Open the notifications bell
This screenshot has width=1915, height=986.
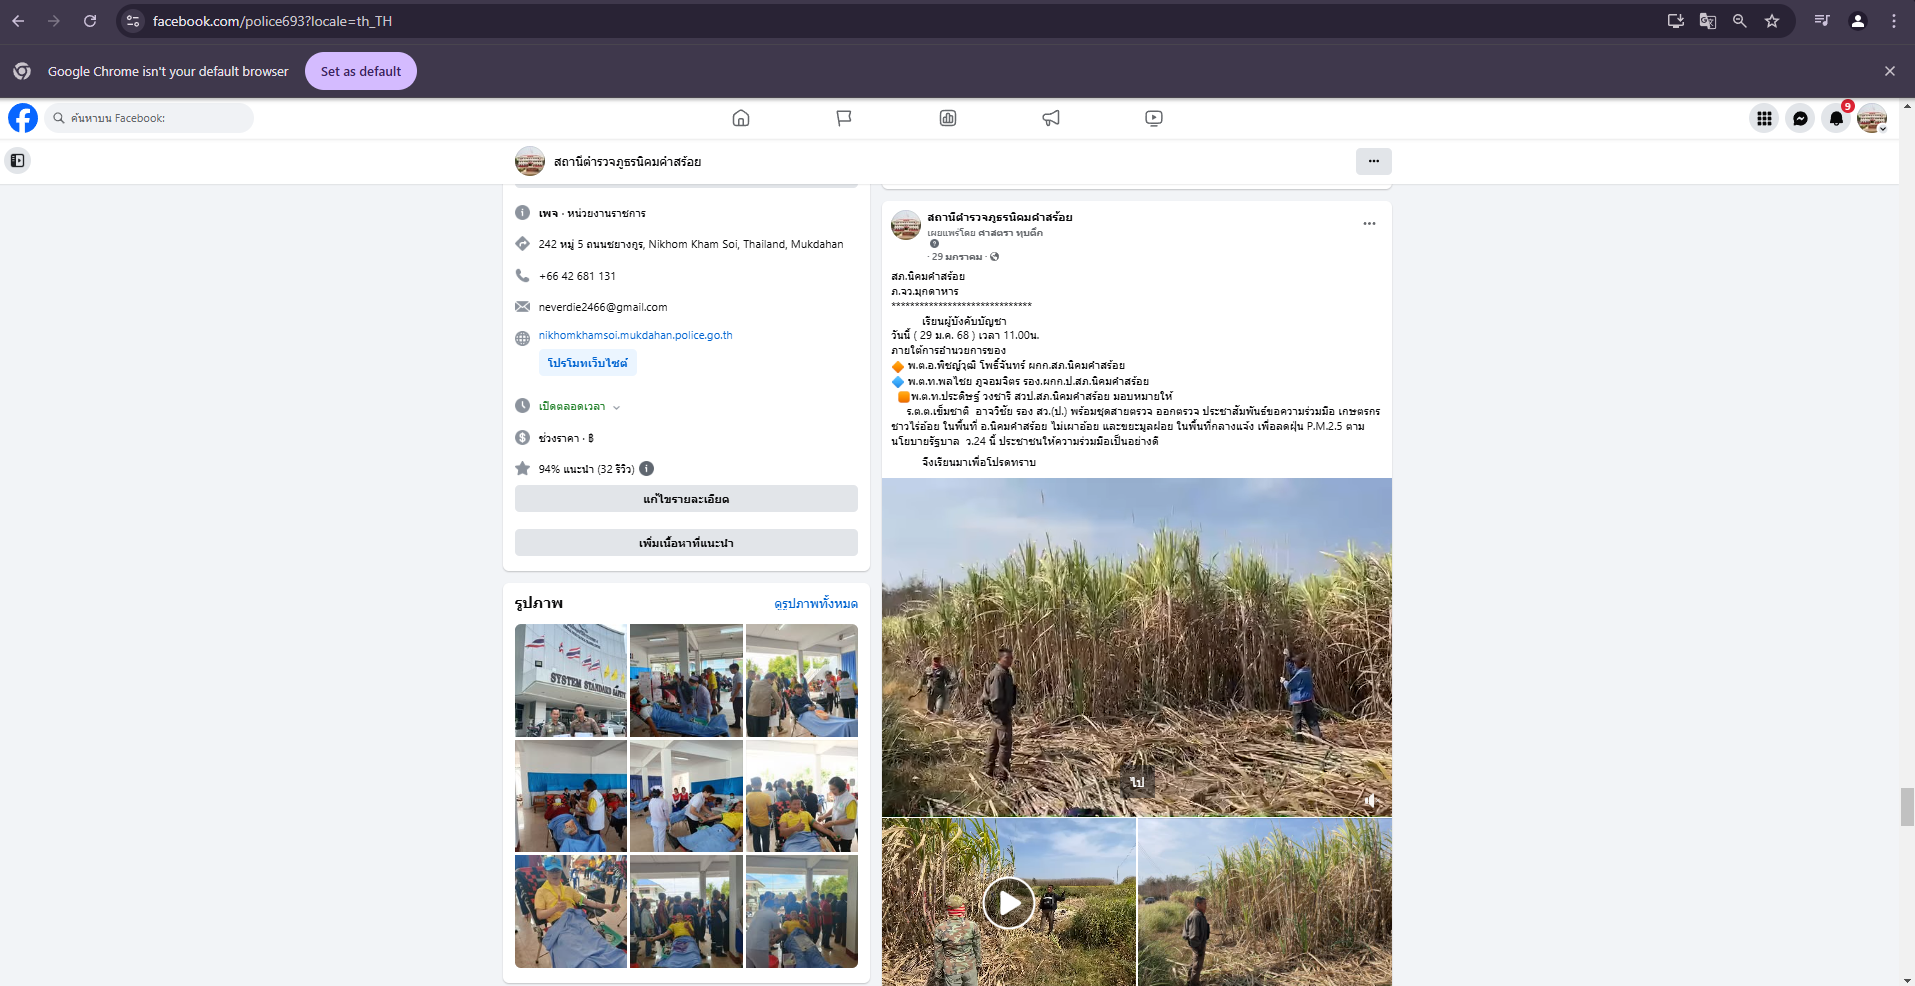[x=1836, y=118]
